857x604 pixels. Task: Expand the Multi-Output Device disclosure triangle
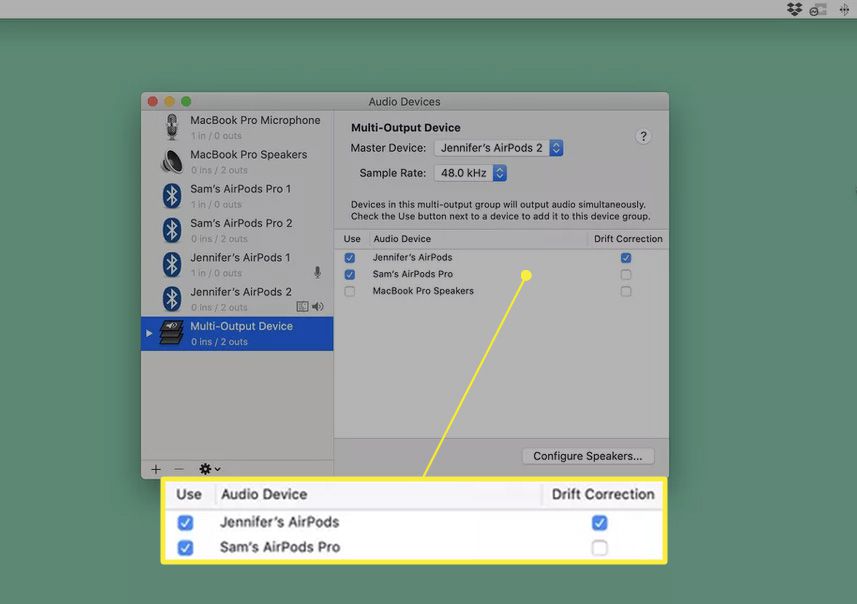click(149, 333)
